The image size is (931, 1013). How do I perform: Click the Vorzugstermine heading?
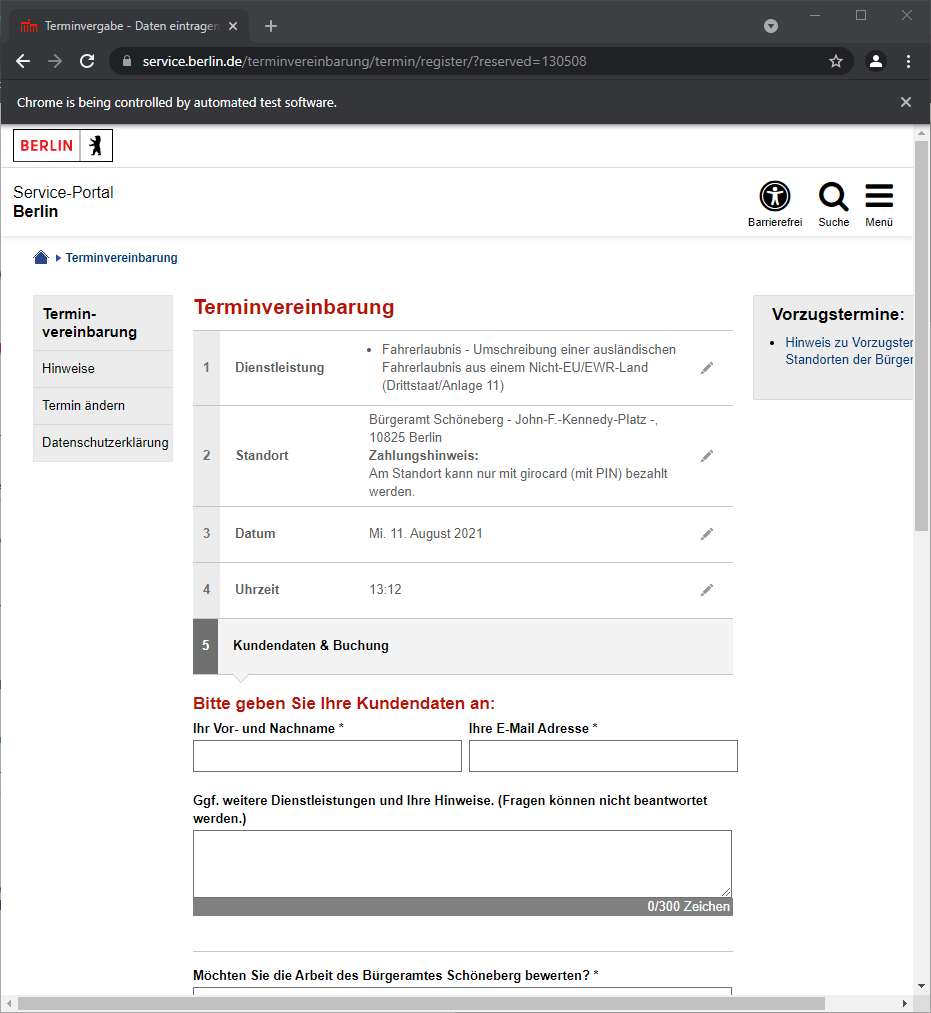838,315
